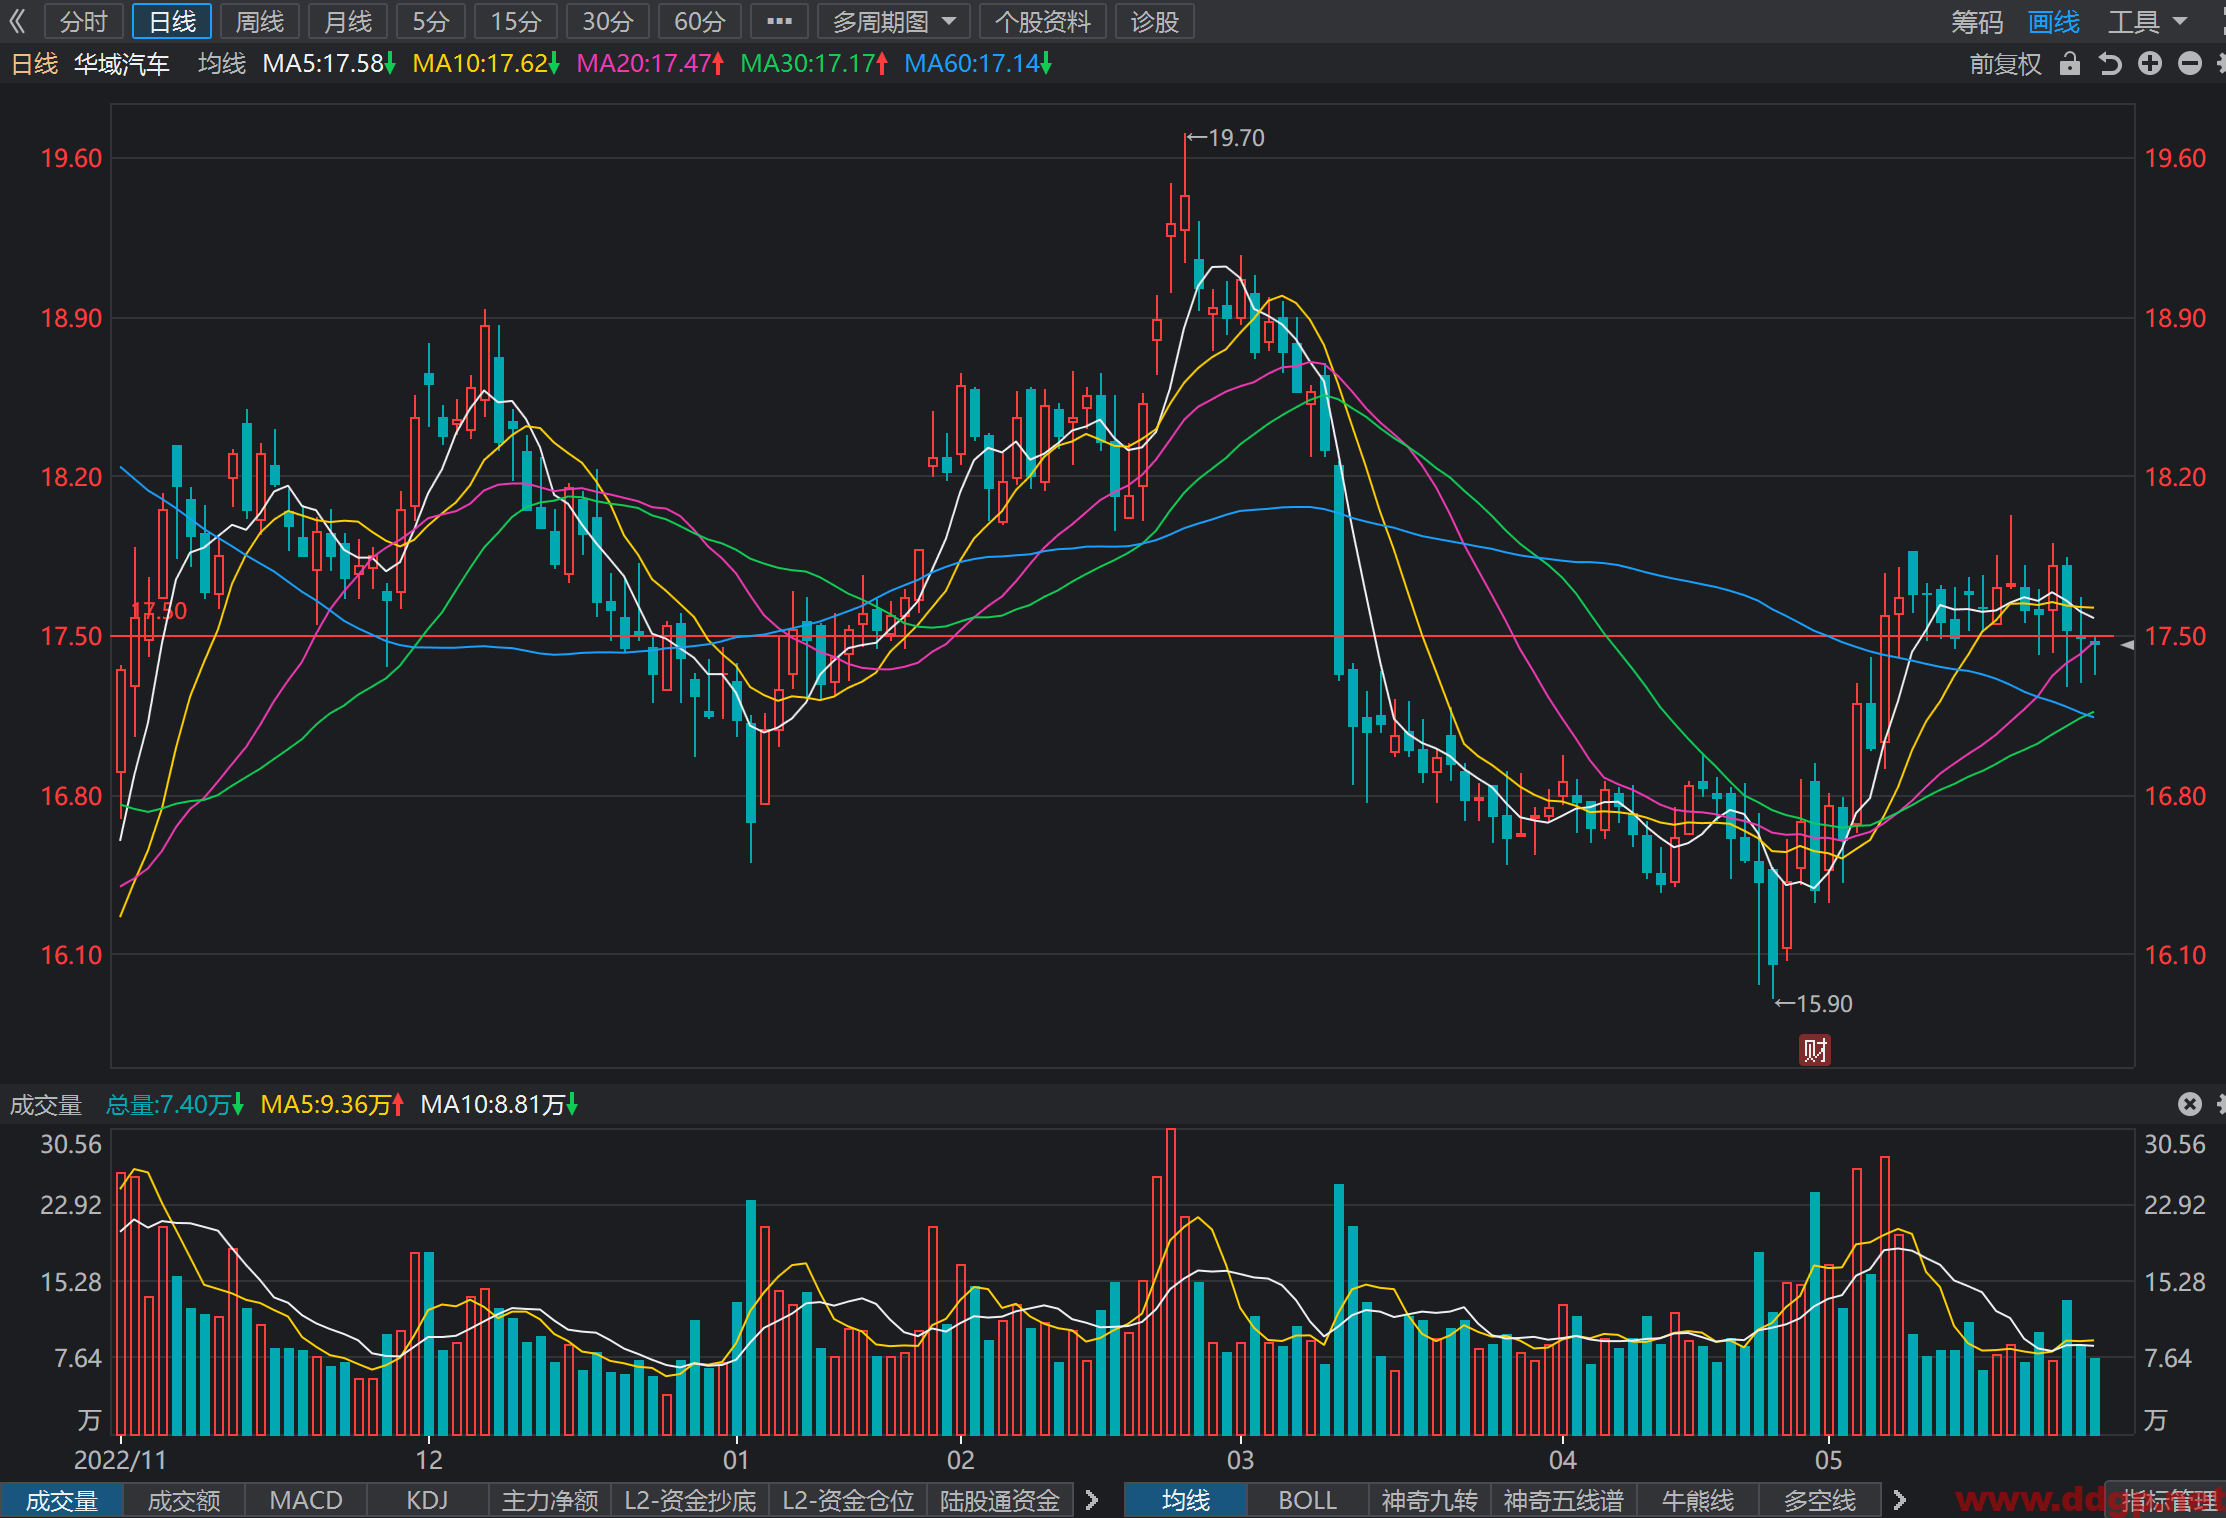2226x1518 pixels.
Task: Open 个股资料 stock information
Action: point(1043,21)
